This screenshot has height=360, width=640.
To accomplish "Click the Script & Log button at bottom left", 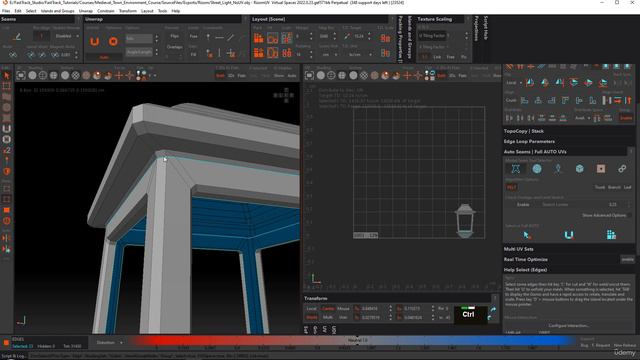I will [13, 356].
